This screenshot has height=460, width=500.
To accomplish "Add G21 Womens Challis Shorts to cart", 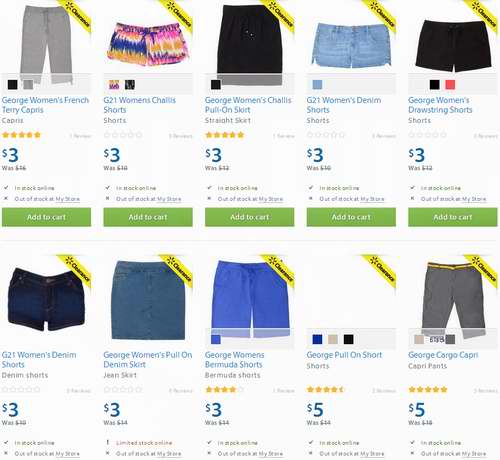I will (148, 217).
